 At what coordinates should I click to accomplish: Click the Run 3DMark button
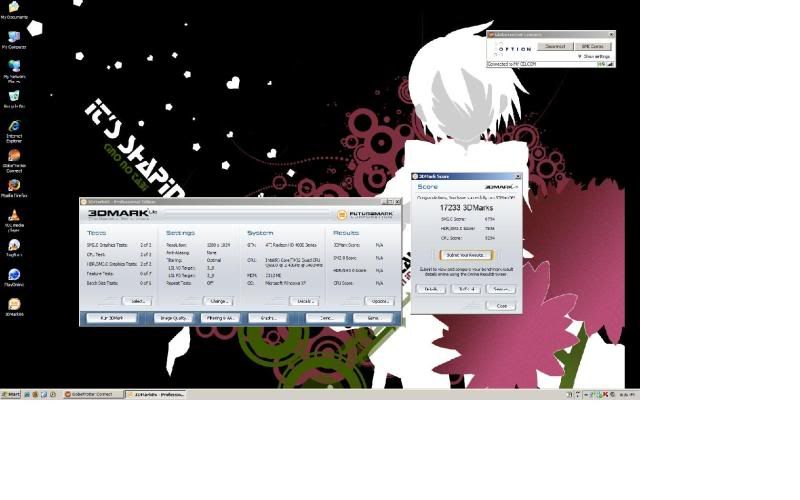(112, 318)
